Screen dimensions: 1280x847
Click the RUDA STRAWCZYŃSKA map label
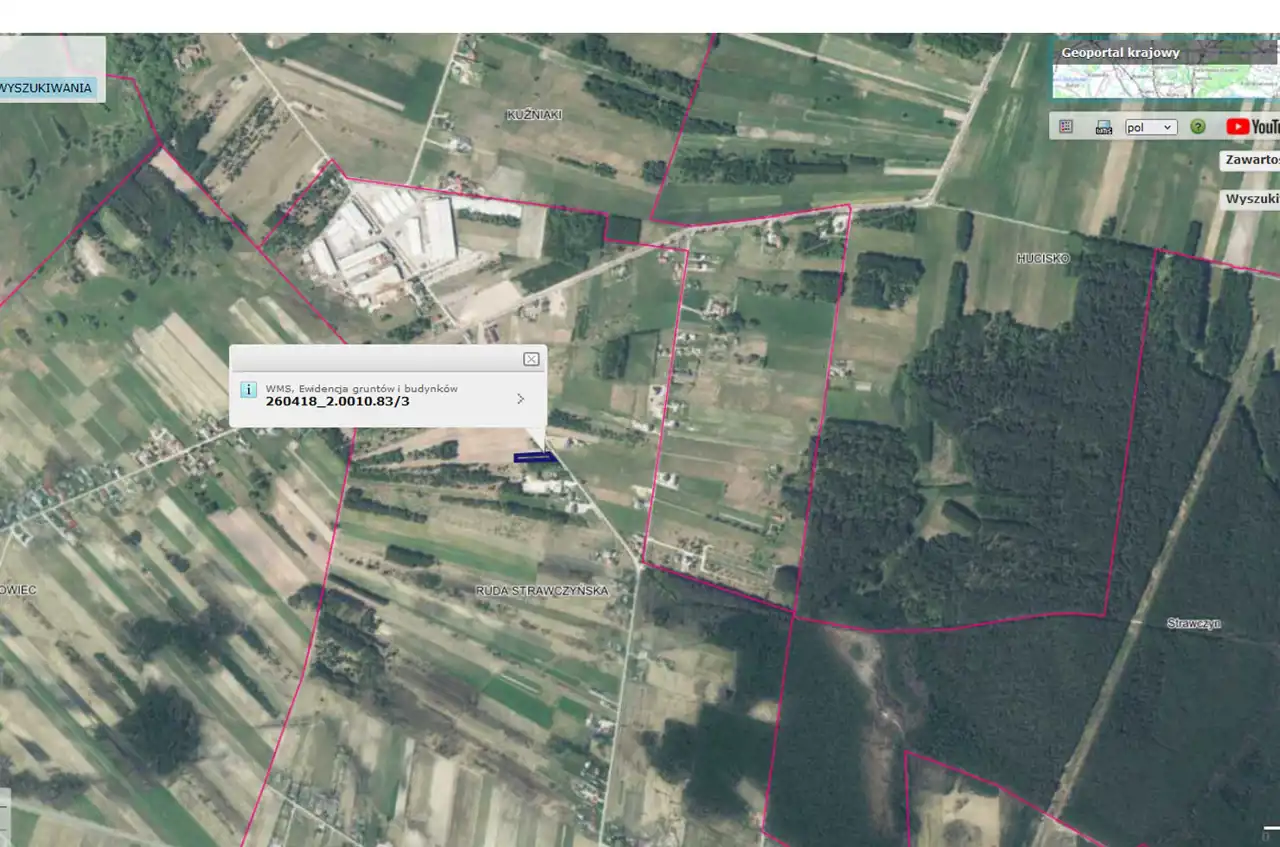tap(542, 591)
